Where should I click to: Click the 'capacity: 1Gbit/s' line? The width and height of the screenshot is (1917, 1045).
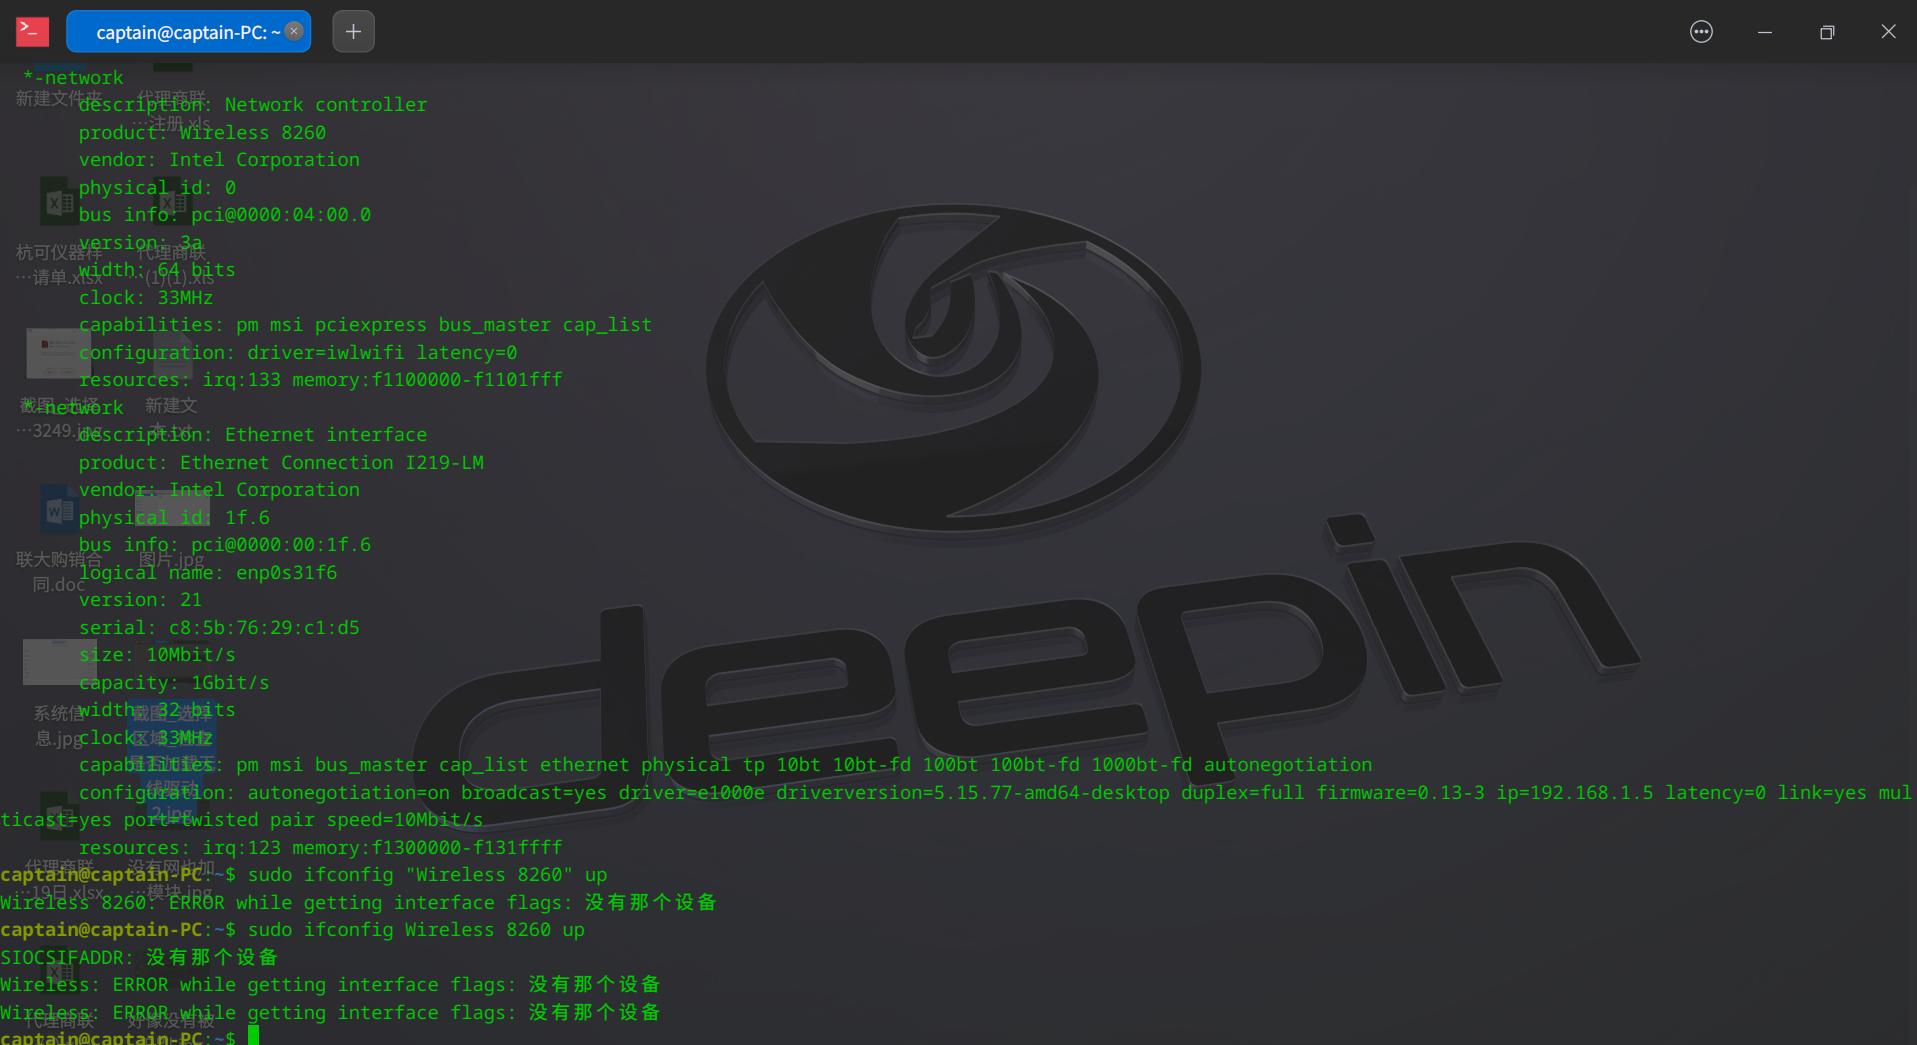point(174,683)
